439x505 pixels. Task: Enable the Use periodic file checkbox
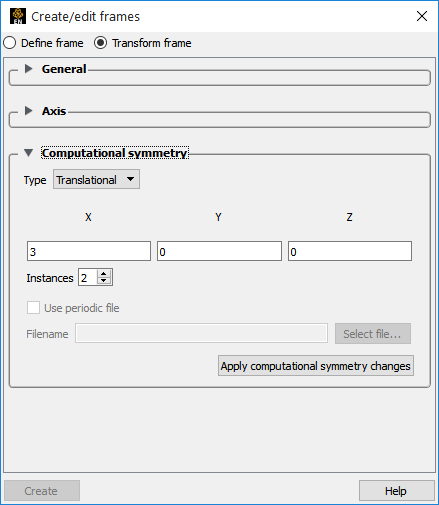pos(33,308)
